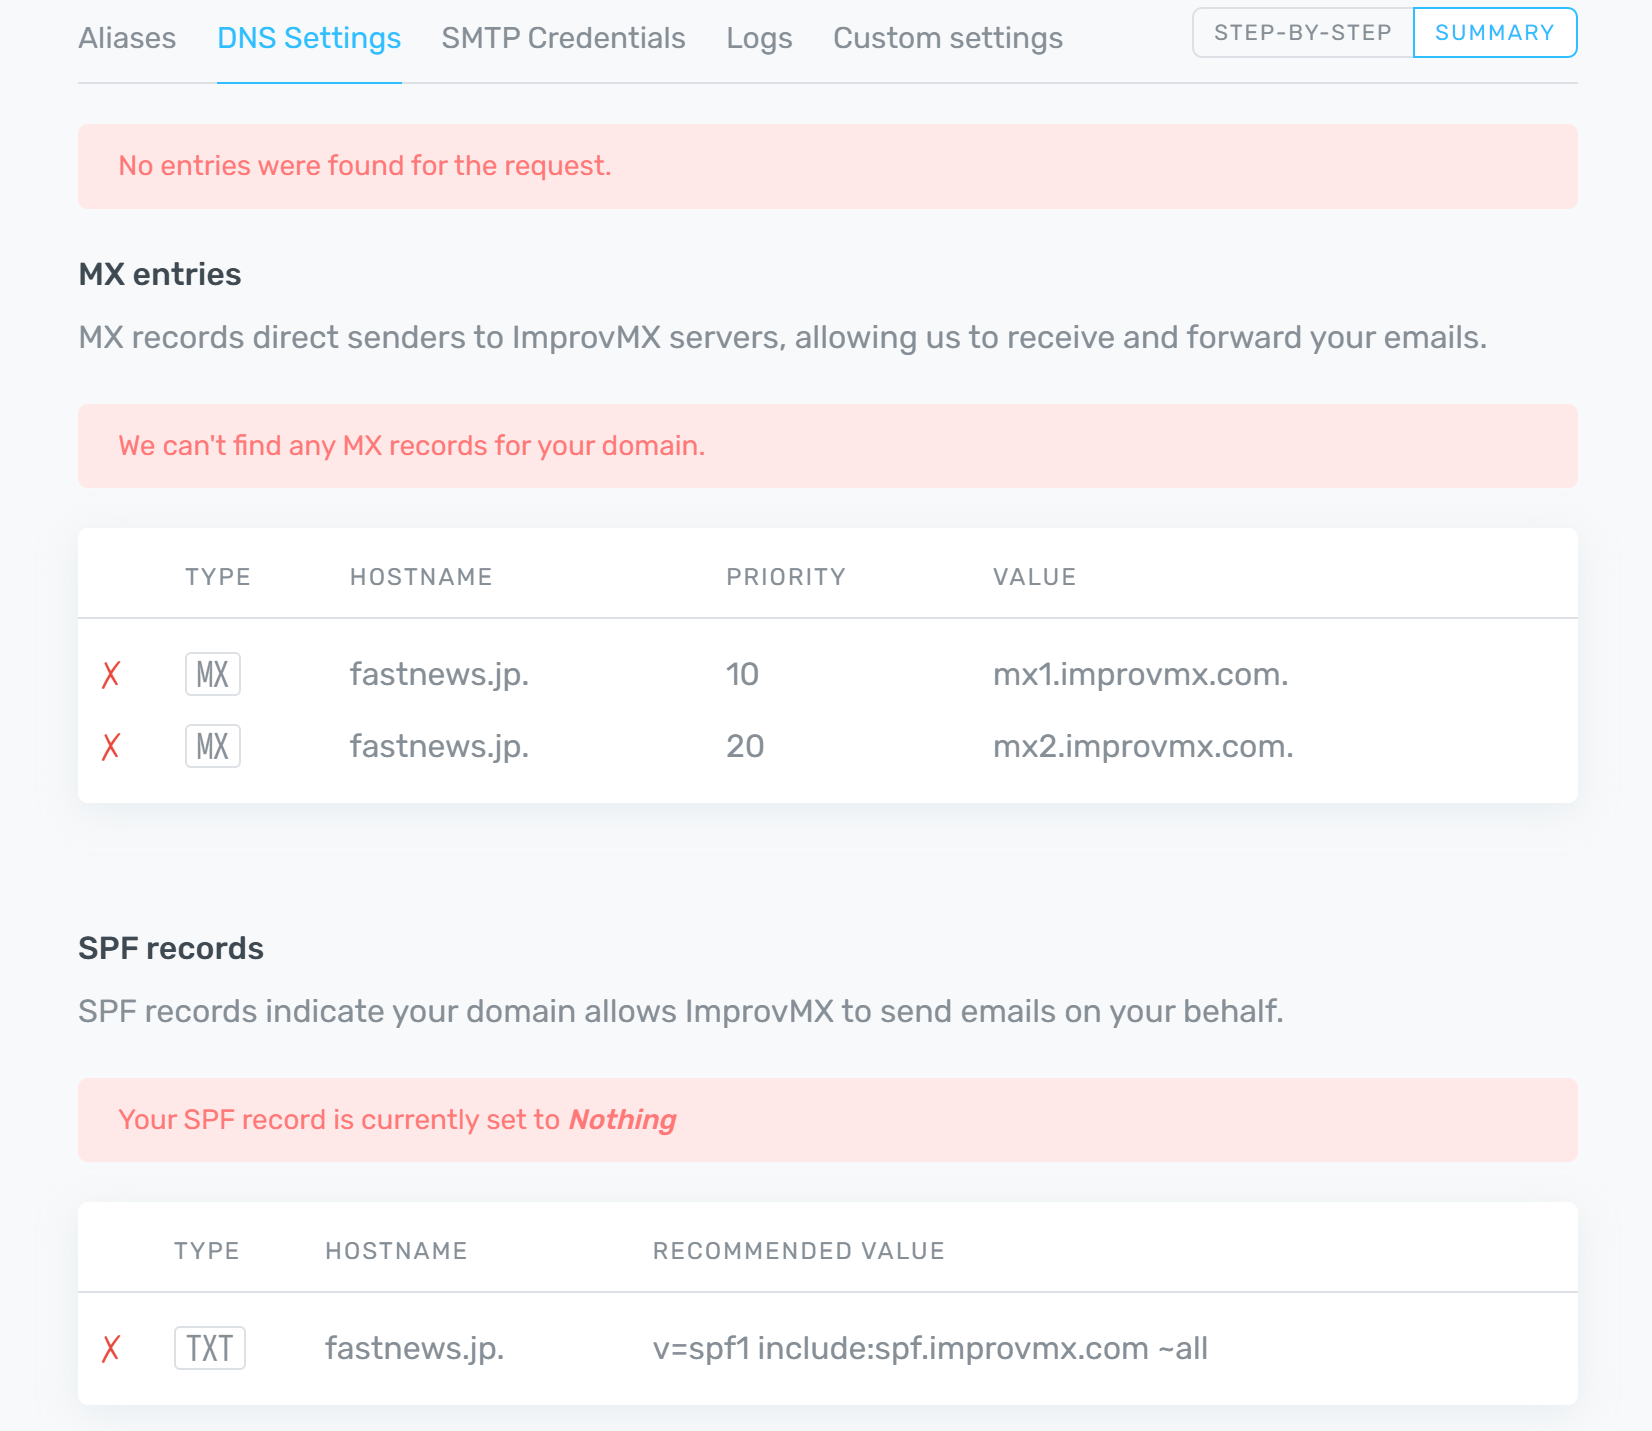
Task: Select hostname fastnews.jp. in priority 20 row
Action: pyautogui.click(x=439, y=747)
